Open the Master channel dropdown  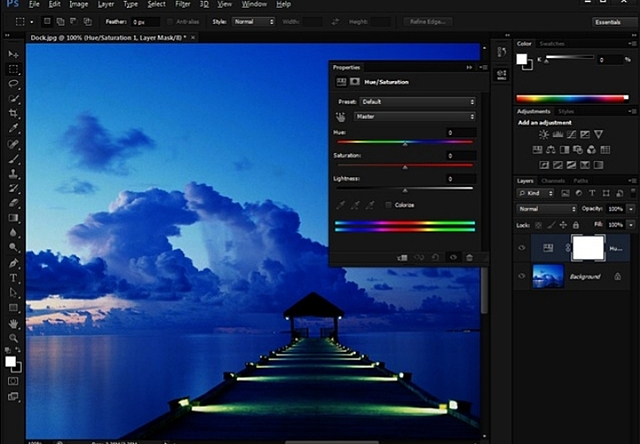(x=415, y=117)
